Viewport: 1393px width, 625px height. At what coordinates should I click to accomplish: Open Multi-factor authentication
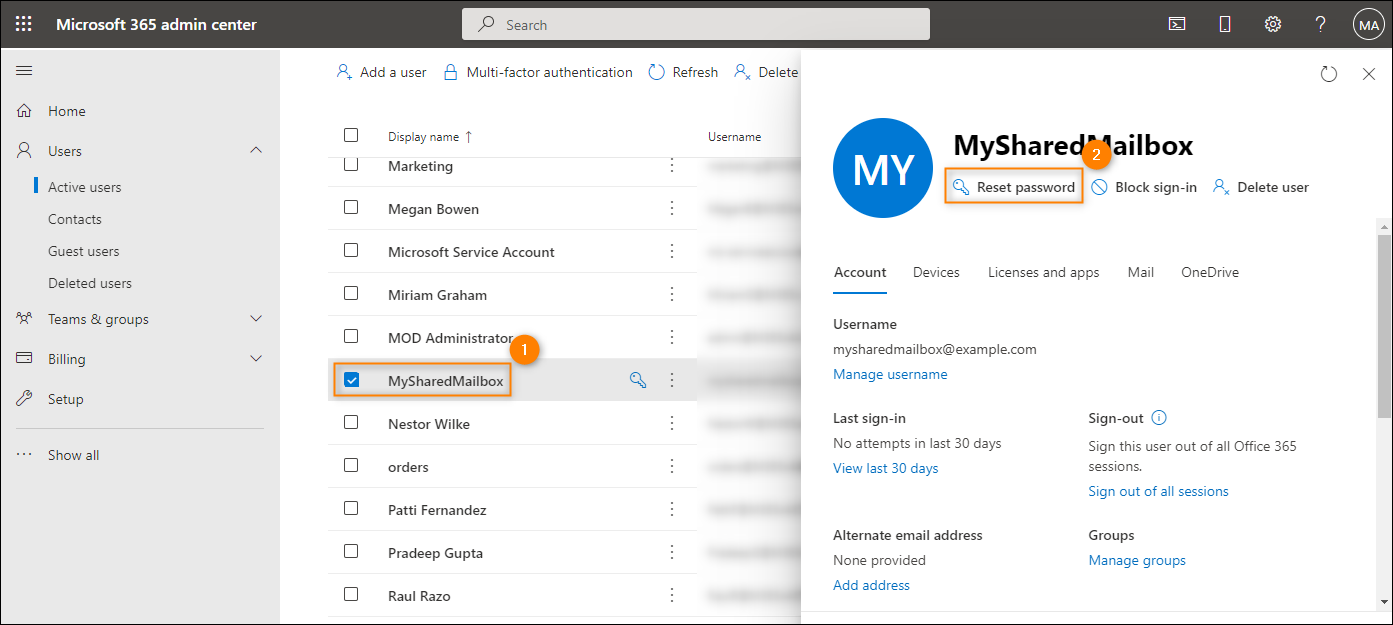537,72
